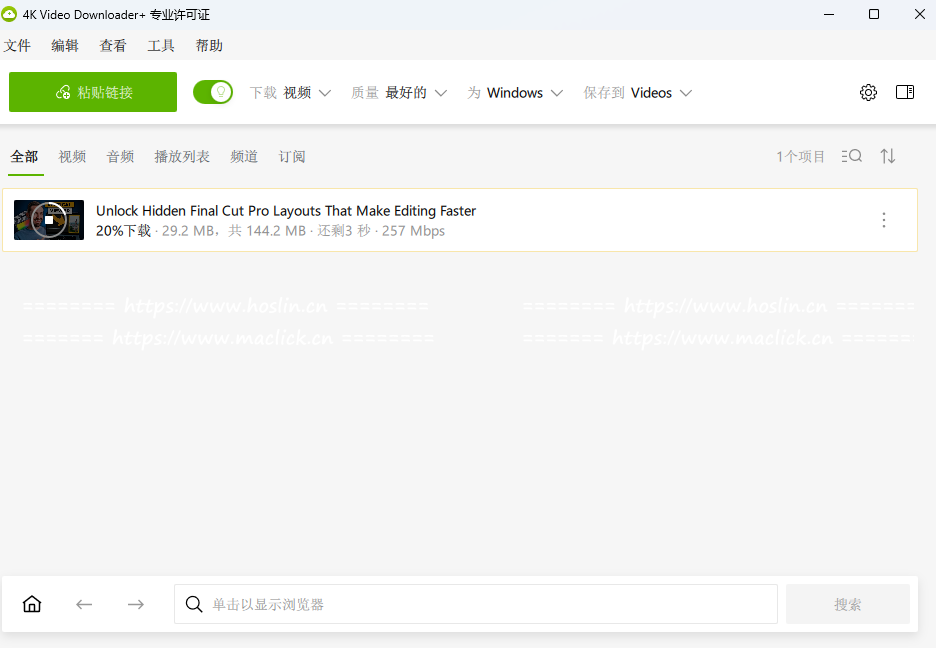936x648 pixels.
Task: Open the 工具 menu
Action: [x=161, y=45]
